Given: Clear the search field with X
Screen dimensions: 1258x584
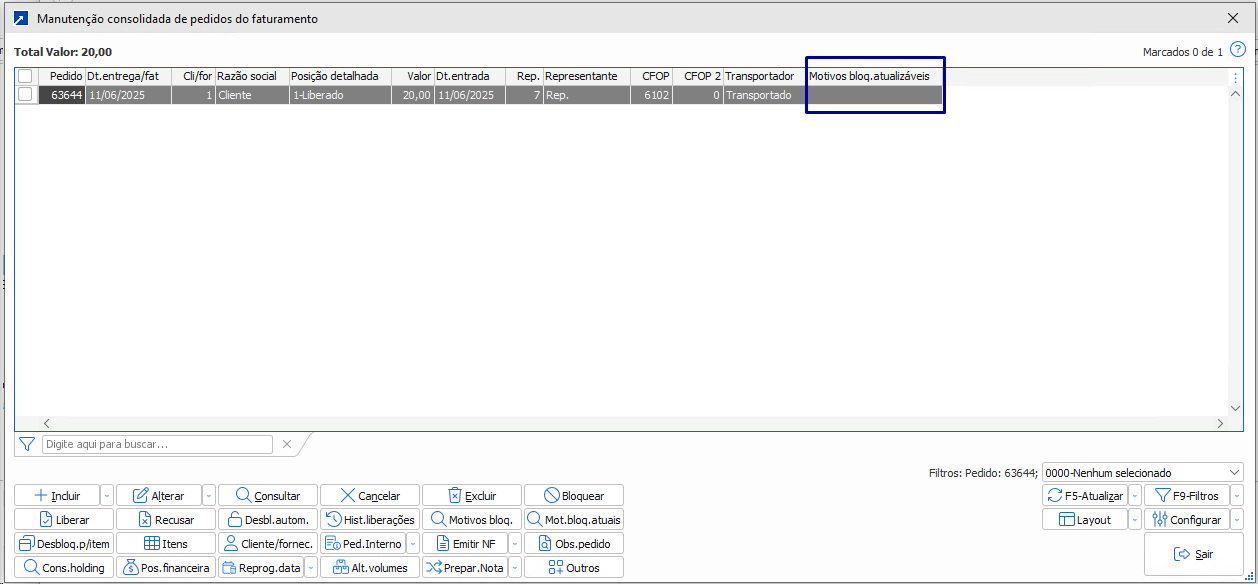Looking at the screenshot, I should [x=287, y=444].
